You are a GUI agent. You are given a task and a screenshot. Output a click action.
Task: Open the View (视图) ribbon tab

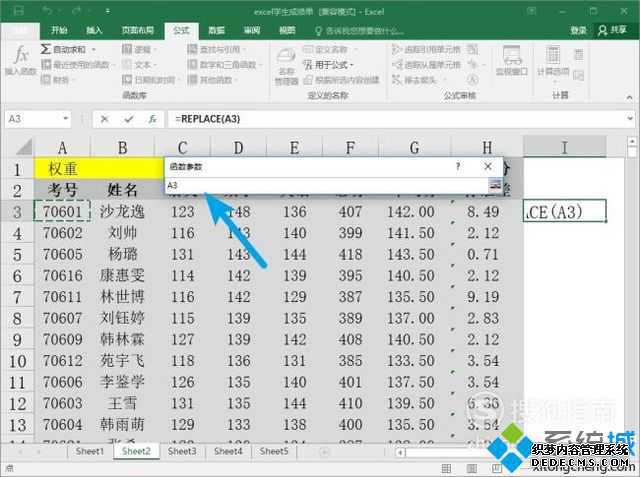[x=287, y=30]
